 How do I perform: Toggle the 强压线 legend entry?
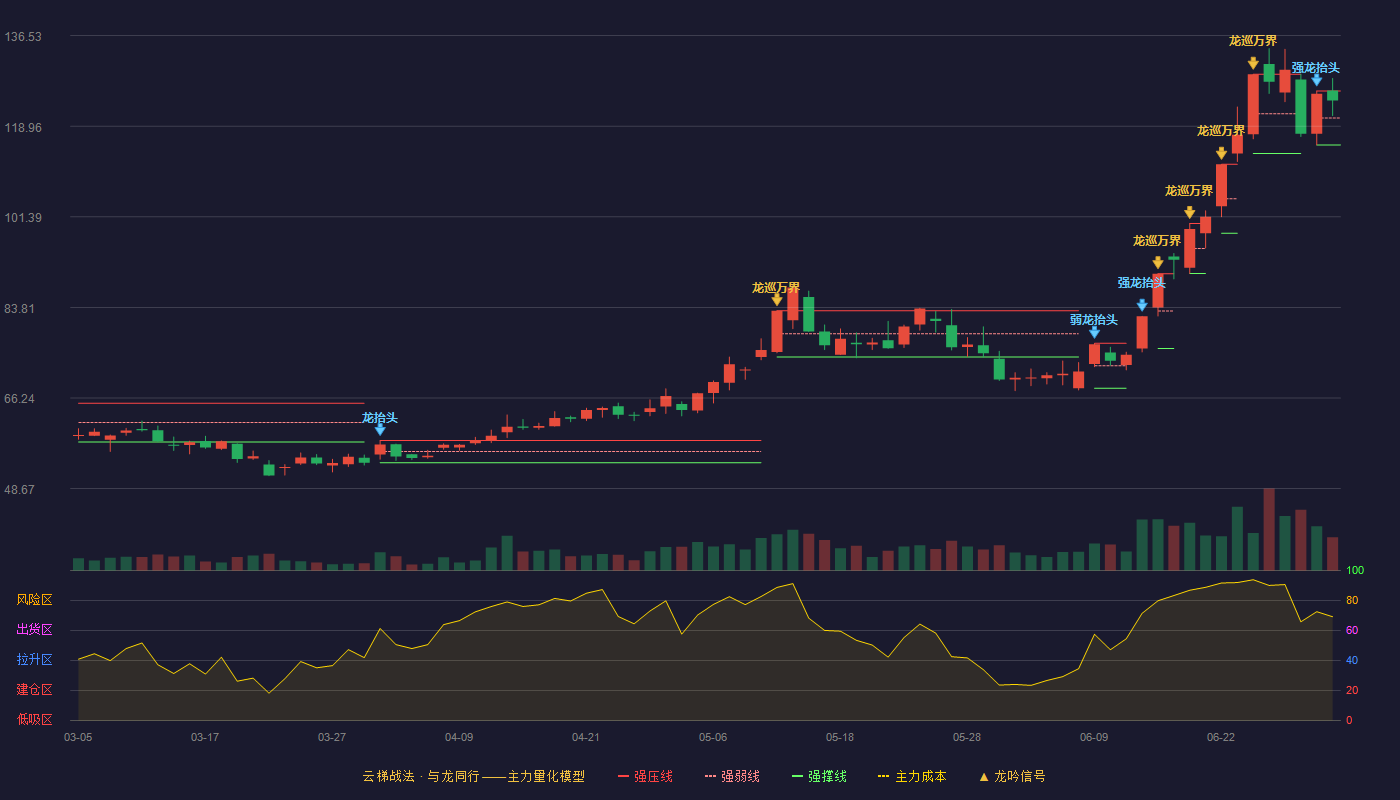645,776
